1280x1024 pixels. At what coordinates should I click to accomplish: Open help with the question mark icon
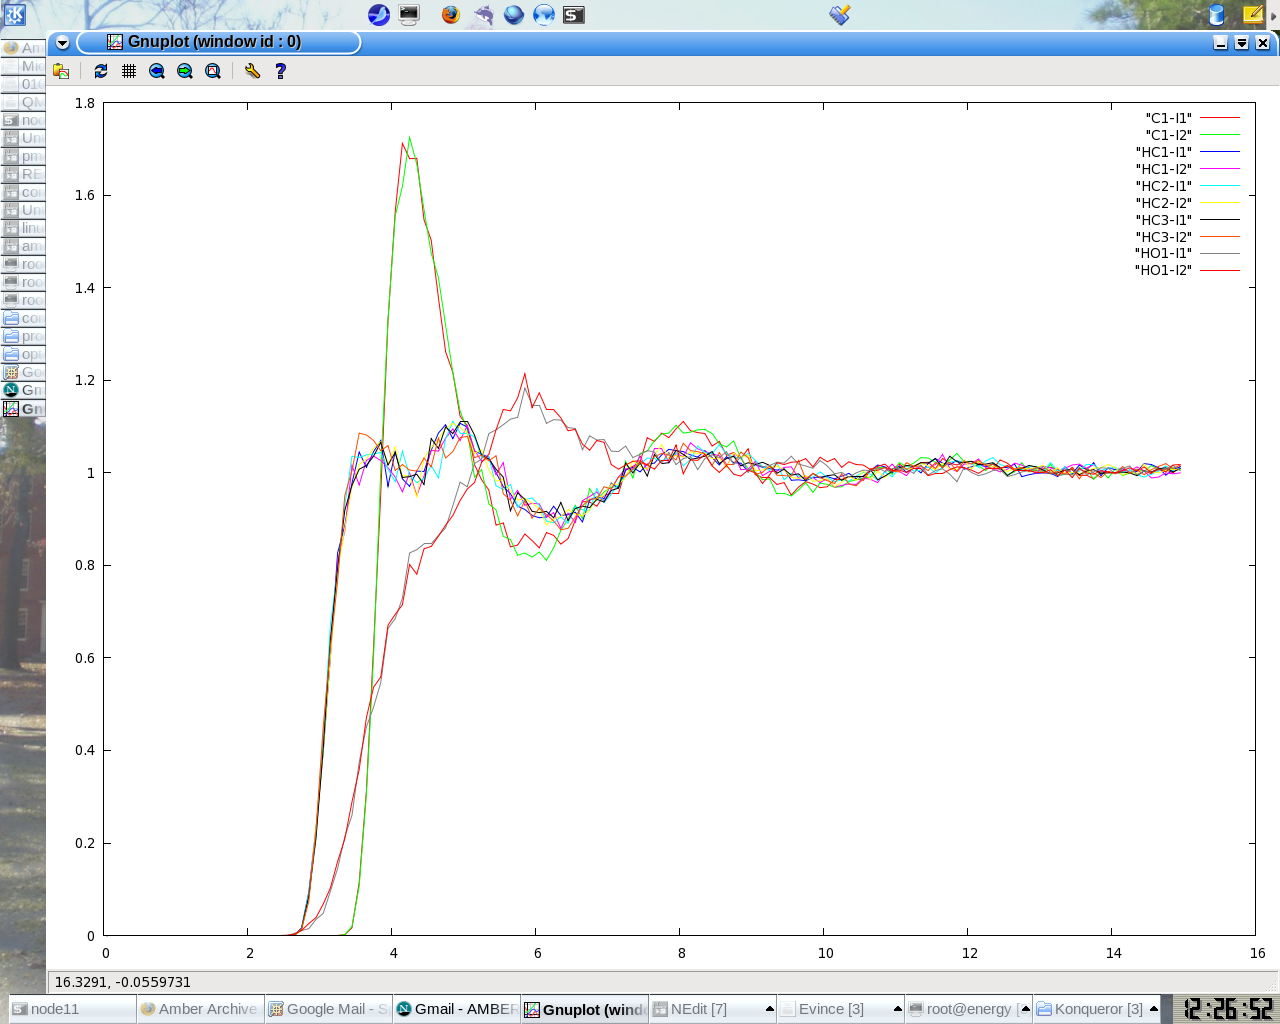(280, 71)
